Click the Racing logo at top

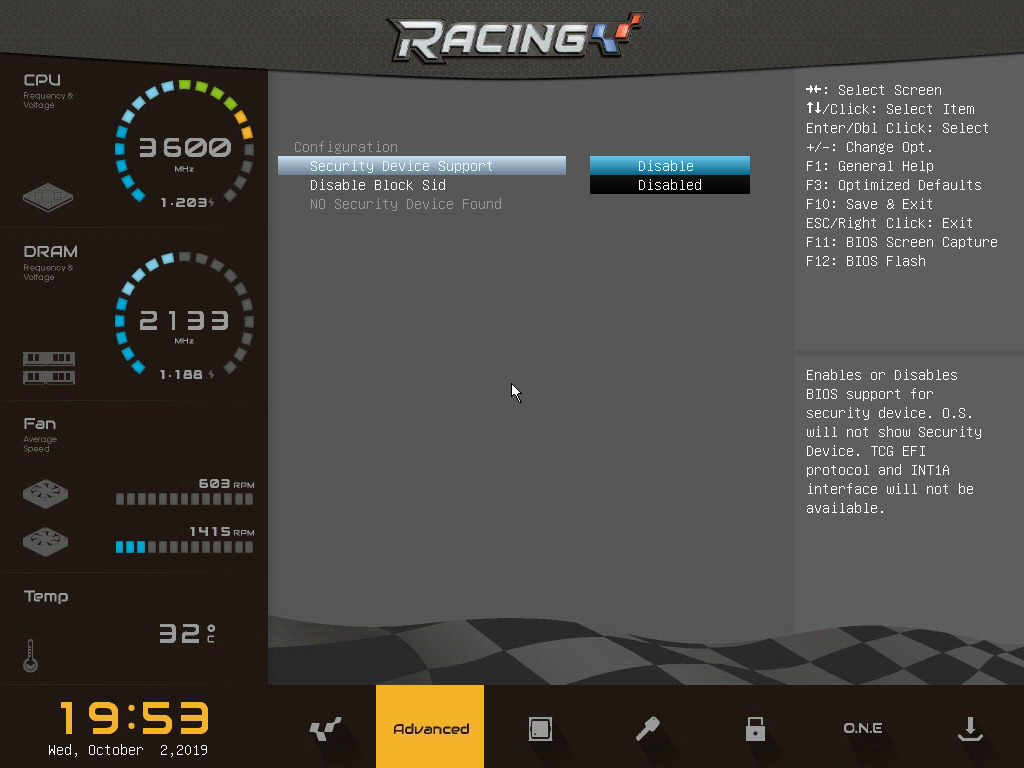pyautogui.click(x=516, y=37)
